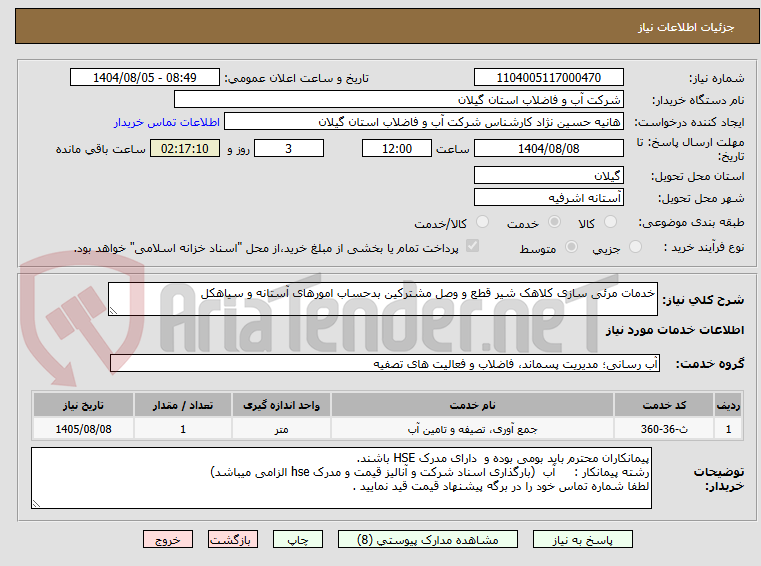Click the remaining time field 02:17:10
The height and width of the screenshot is (566, 761).
(184, 148)
